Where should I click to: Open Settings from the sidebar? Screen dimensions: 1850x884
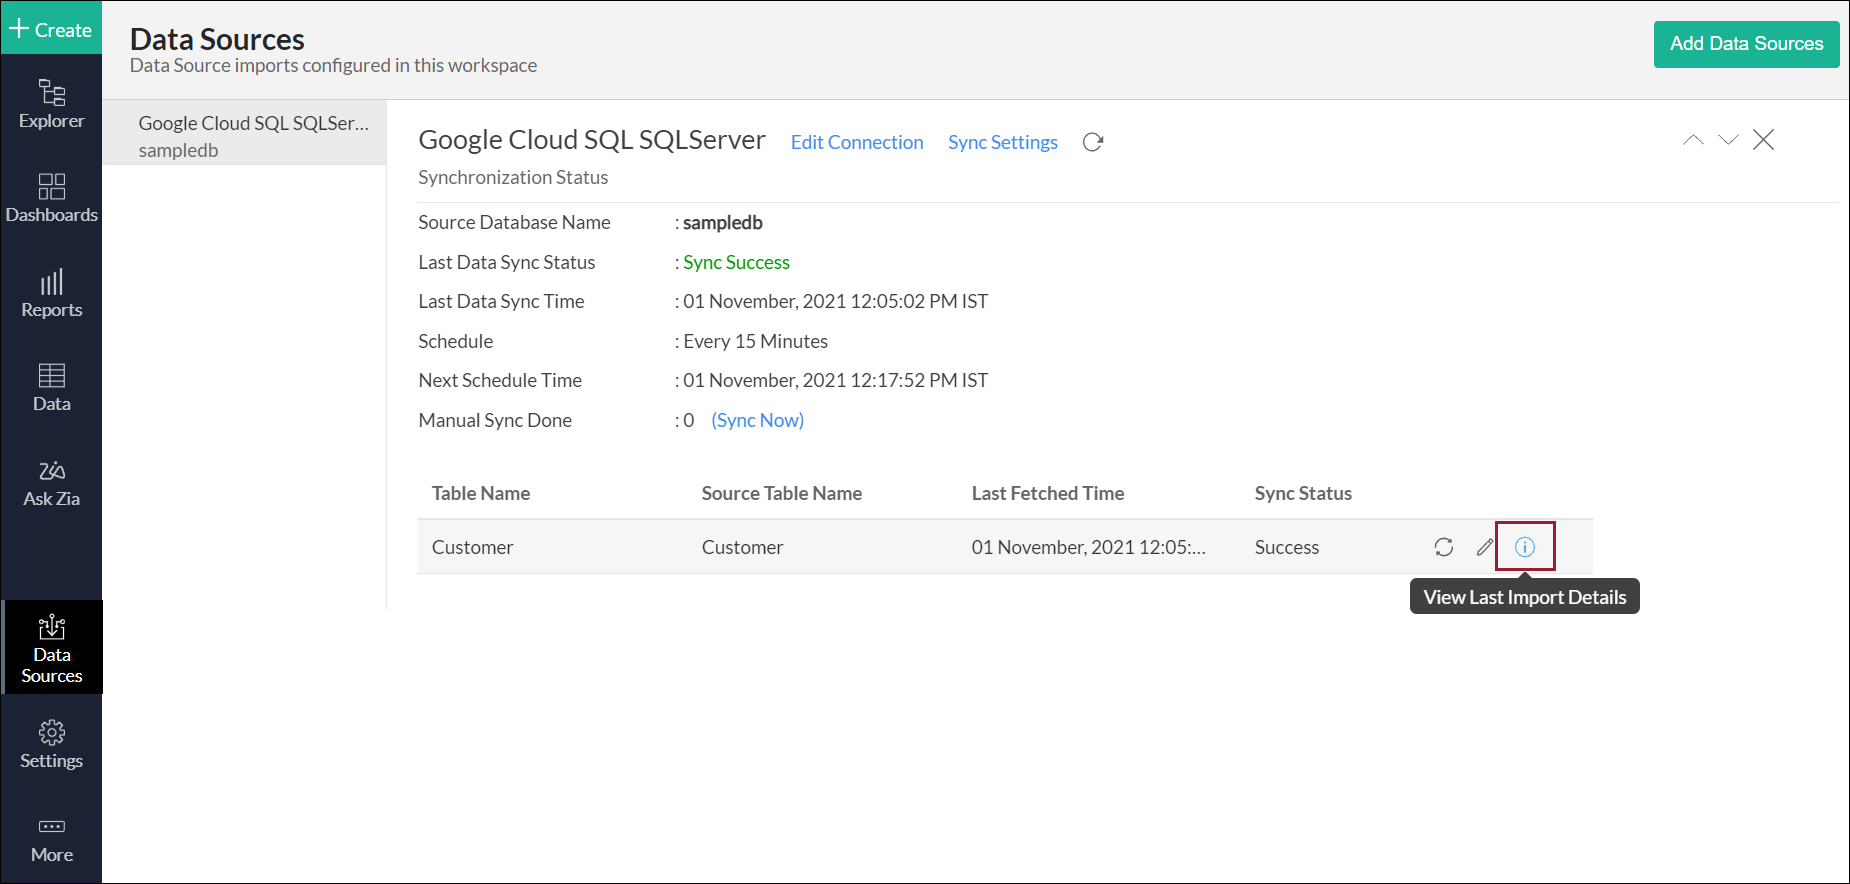click(x=51, y=744)
